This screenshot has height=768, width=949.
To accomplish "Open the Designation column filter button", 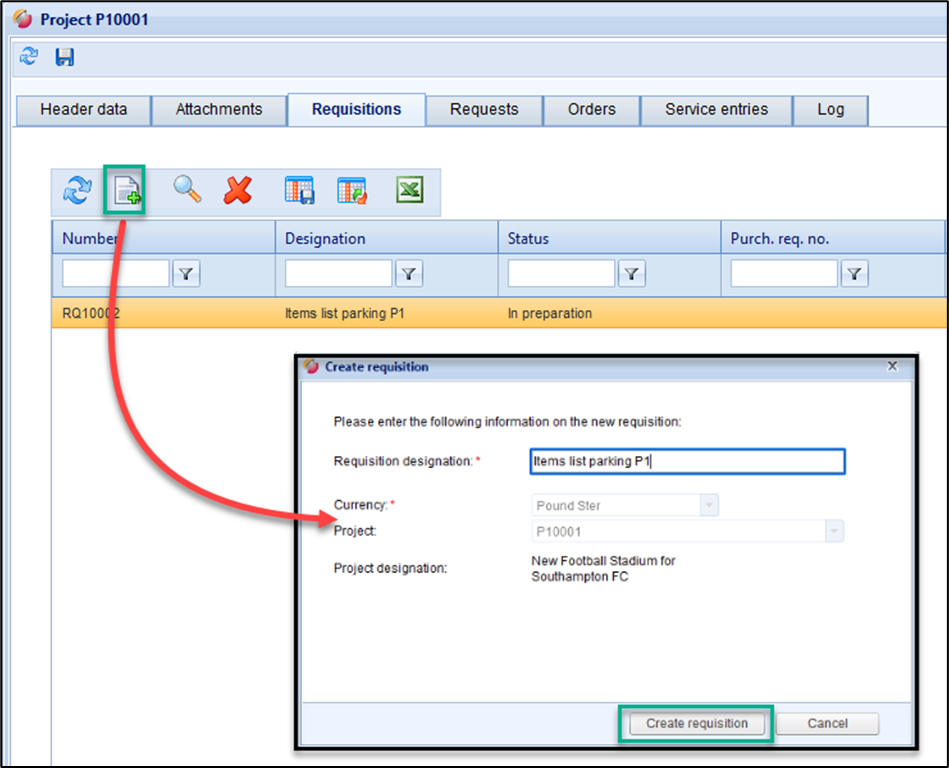I will [409, 274].
